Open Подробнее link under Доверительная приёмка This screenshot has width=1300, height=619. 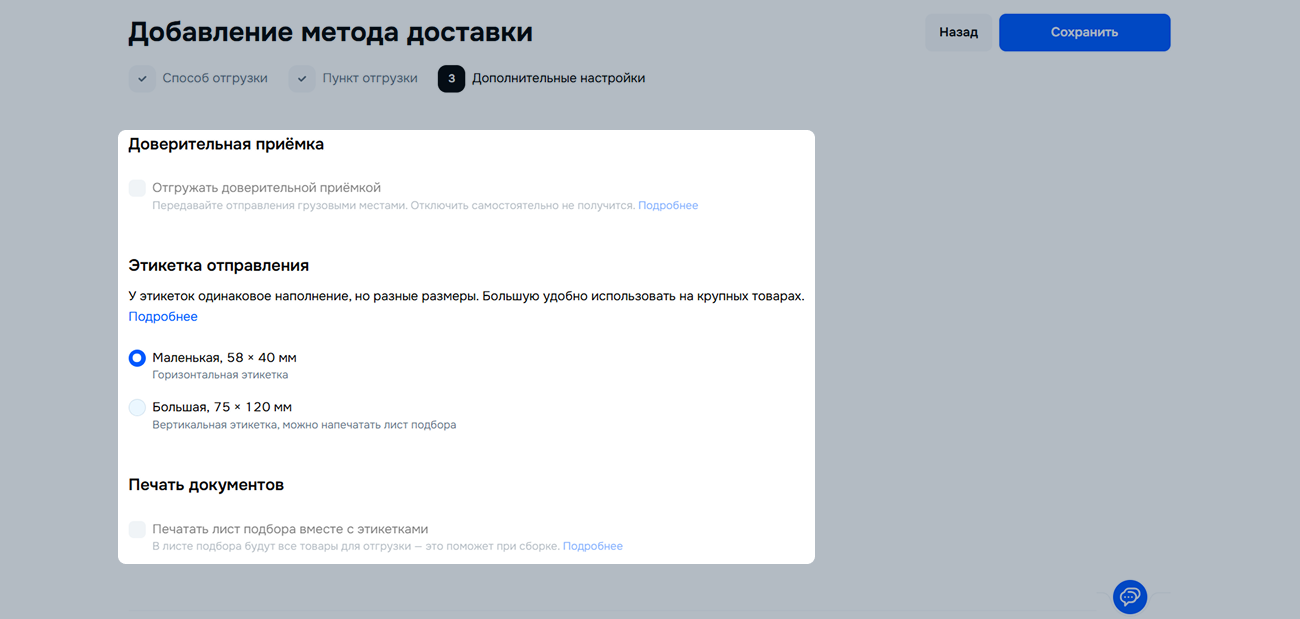(x=668, y=206)
